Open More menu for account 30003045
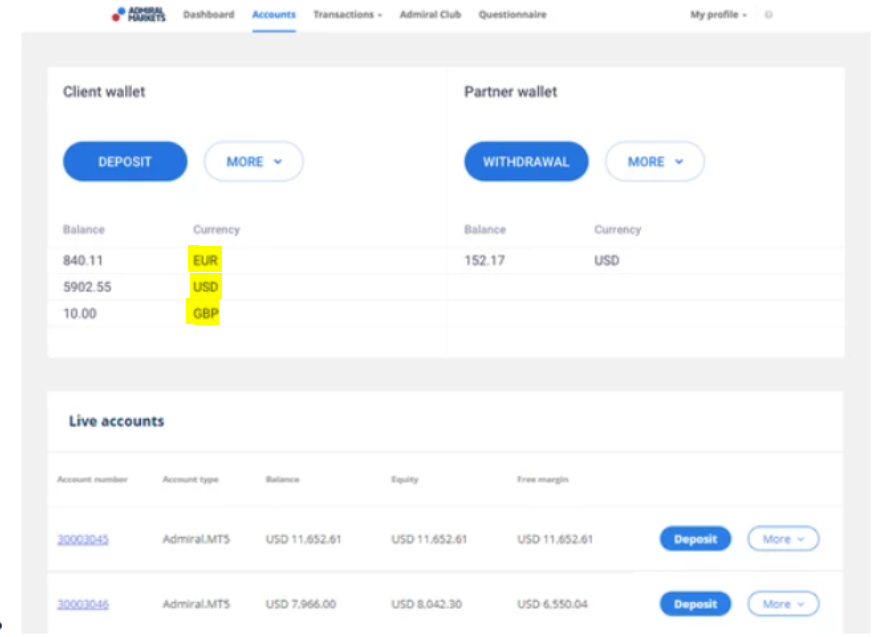896x637 pixels. coord(783,539)
